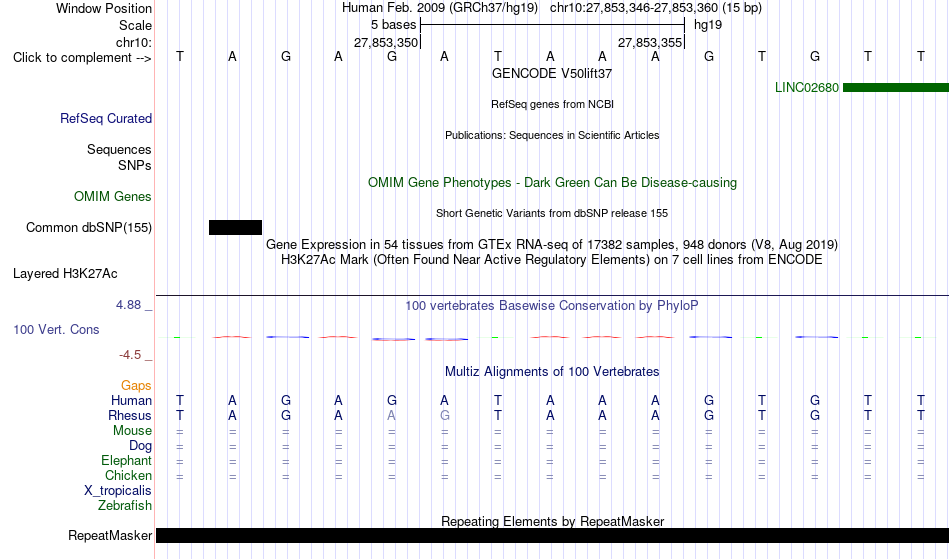
Task: Click the '5 bases' scale label
Action: [x=394, y=25]
